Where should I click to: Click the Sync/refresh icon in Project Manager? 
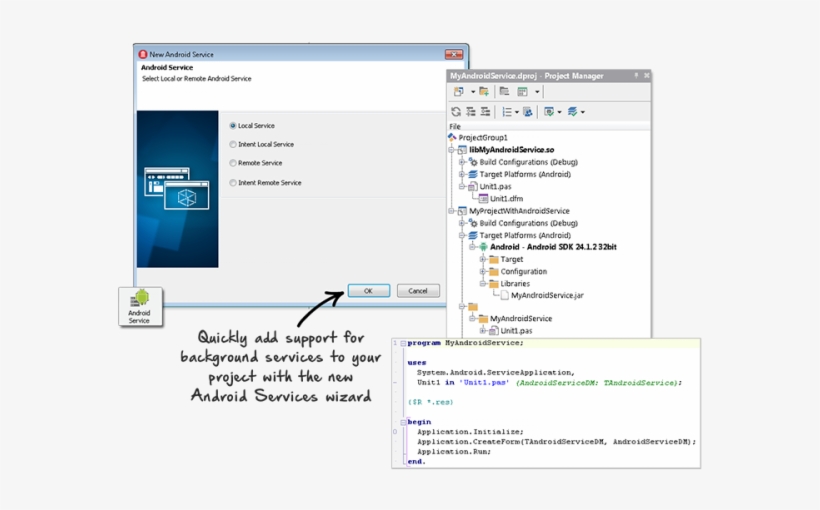tap(456, 111)
